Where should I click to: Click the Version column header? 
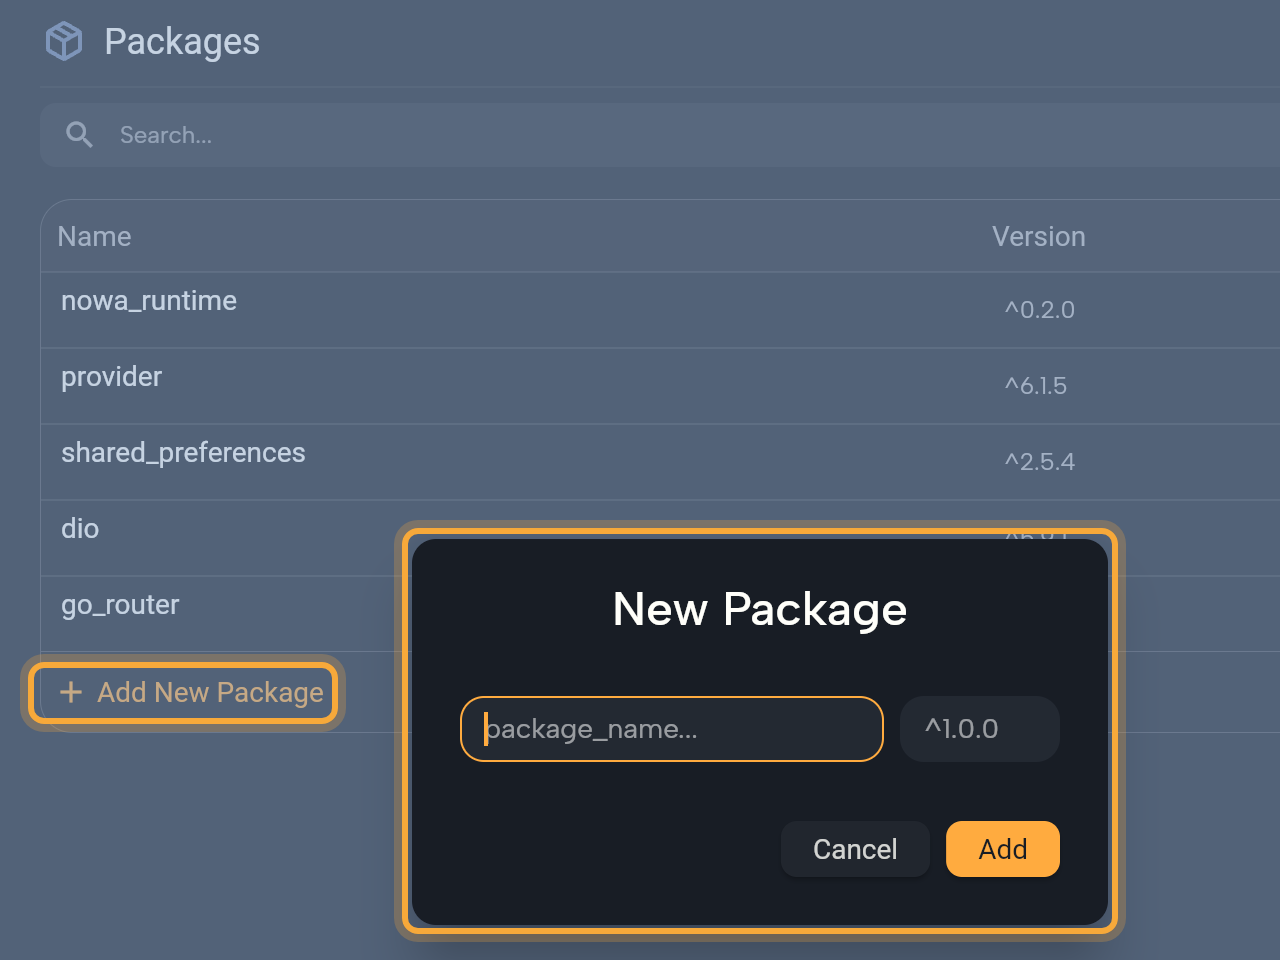(1038, 237)
